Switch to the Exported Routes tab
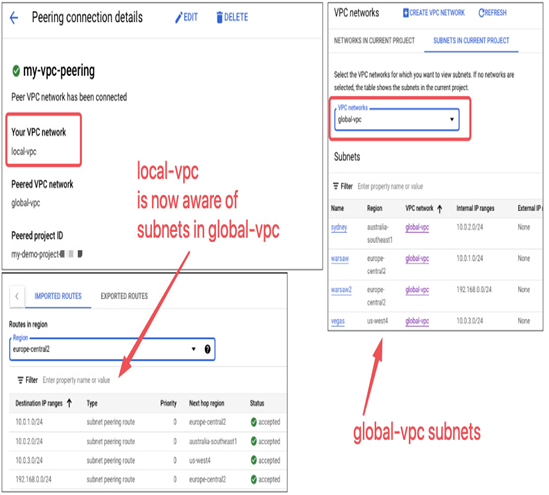Viewport: 549px width, 495px height. (x=124, y=297)
